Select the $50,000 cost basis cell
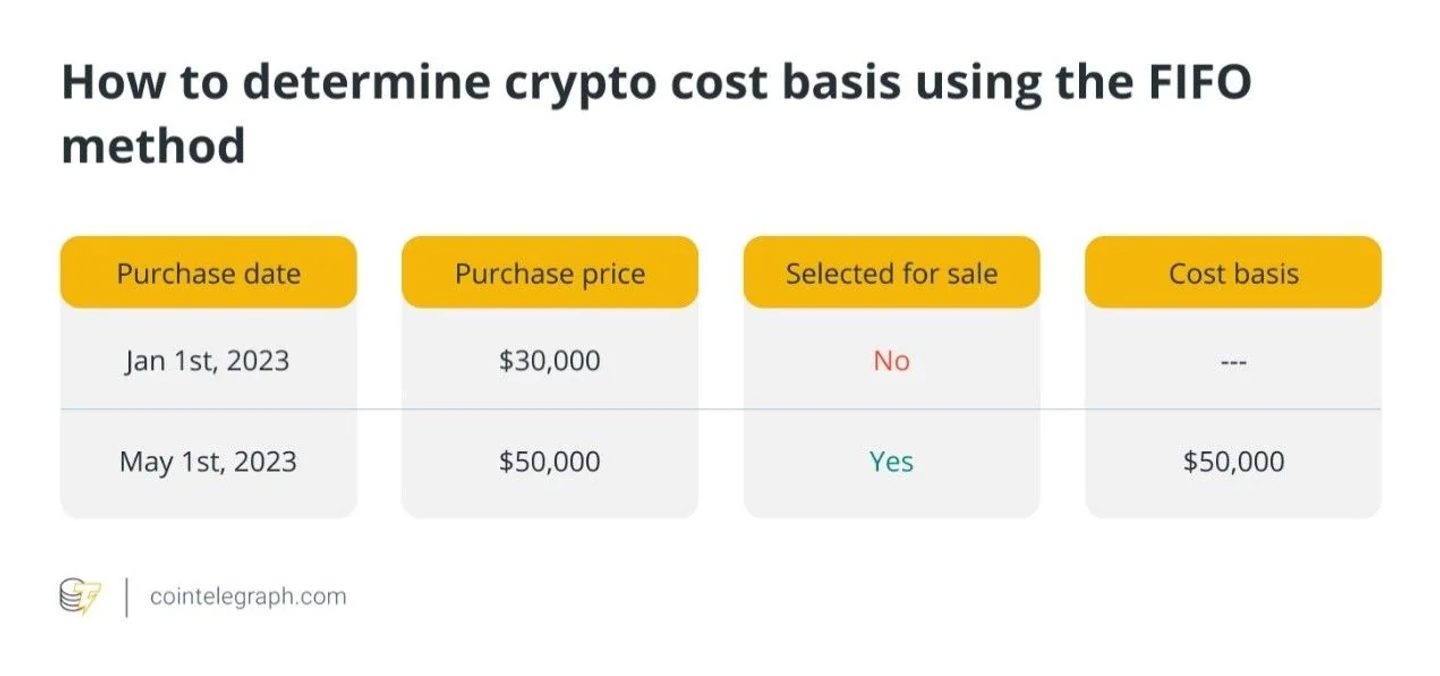 click(1233, 462)
